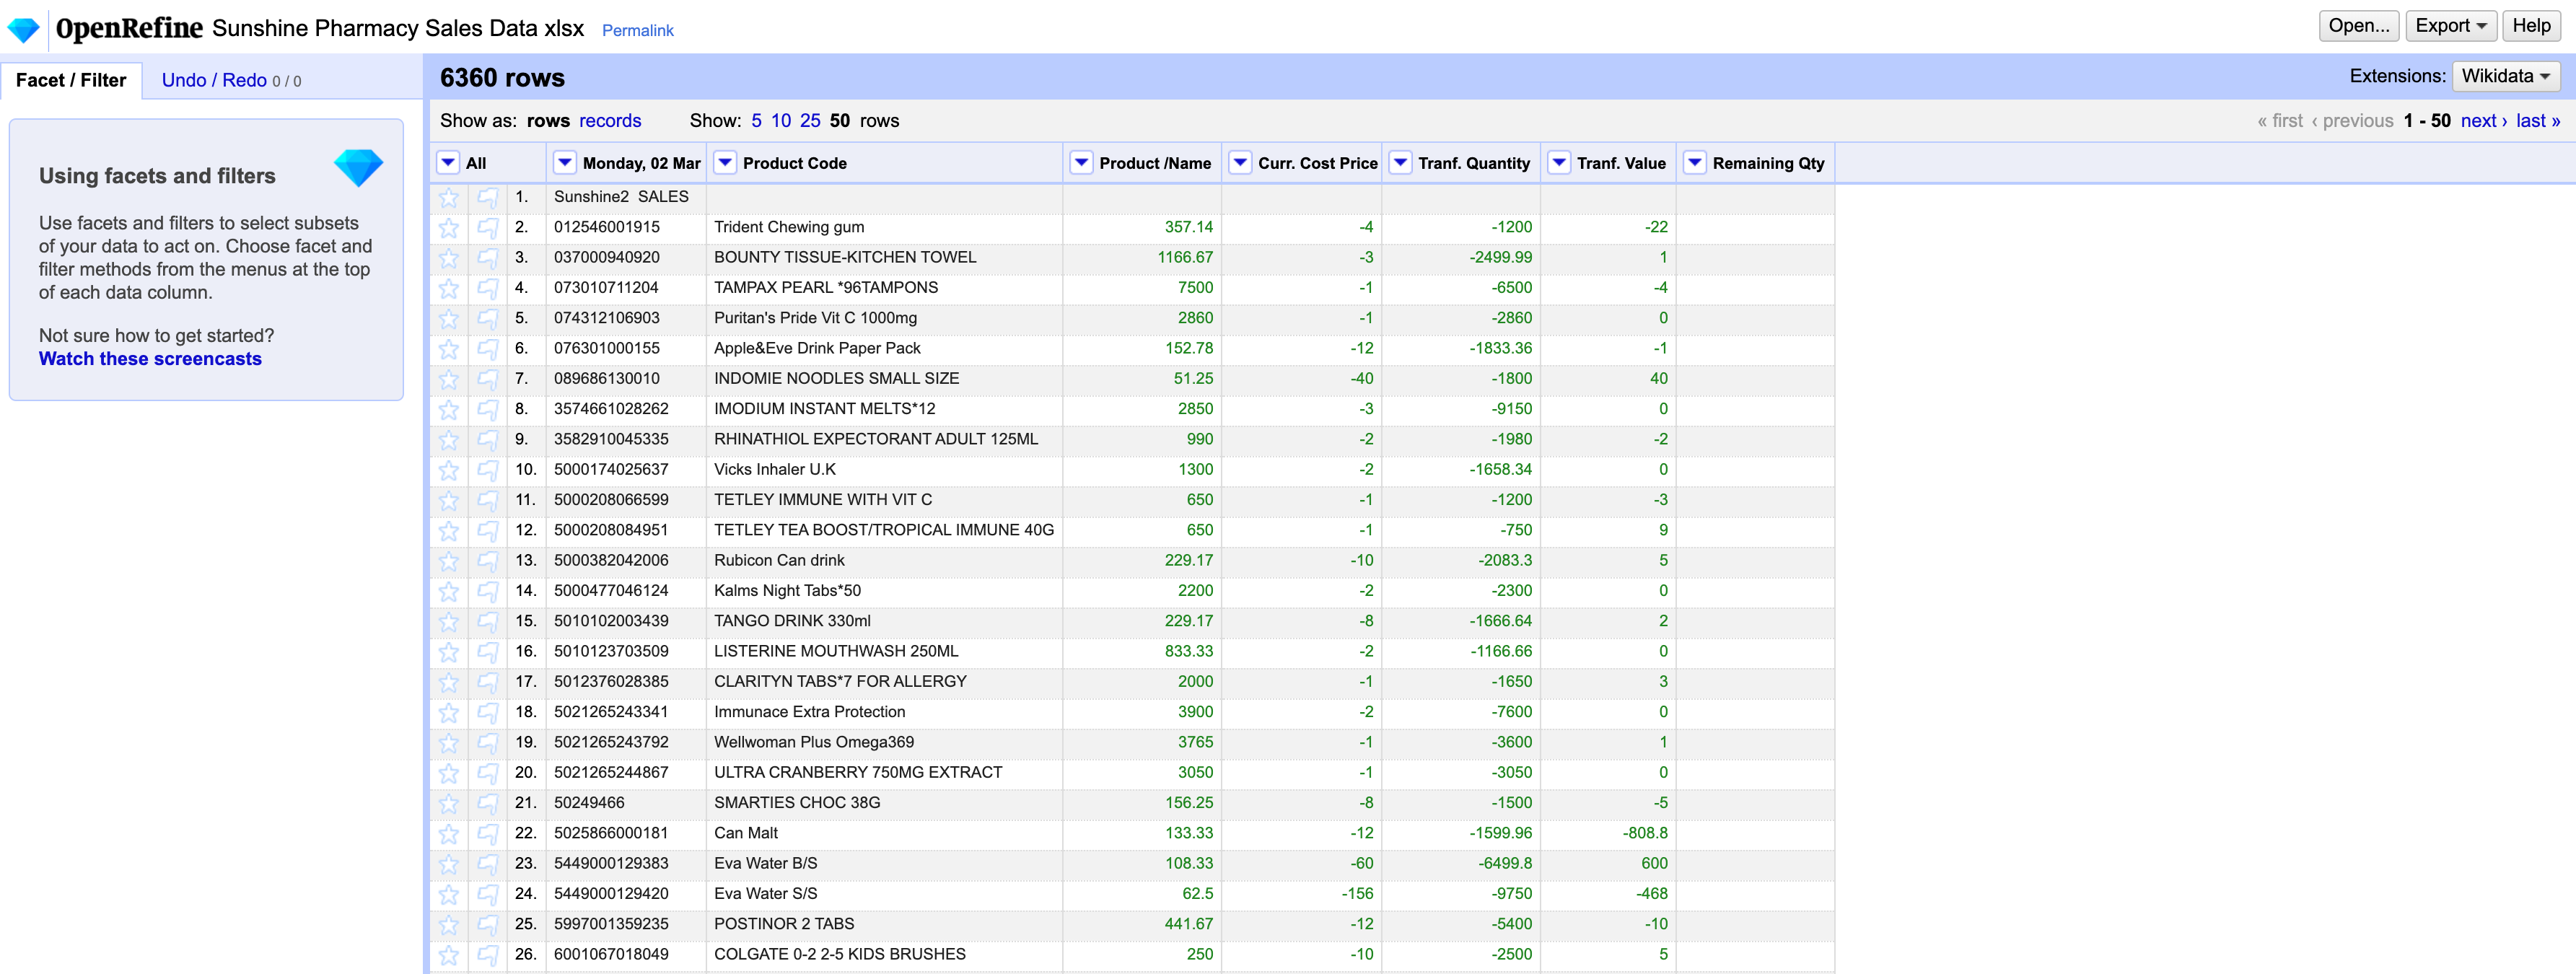Open the Watch these screencasts link
2576x974 pixels.
(150, 359)
